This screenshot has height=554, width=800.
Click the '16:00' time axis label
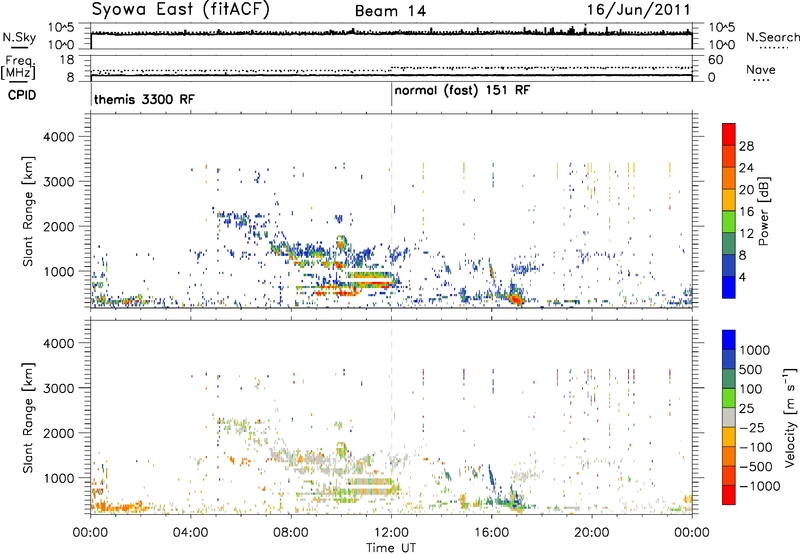(x=491, y=533)
